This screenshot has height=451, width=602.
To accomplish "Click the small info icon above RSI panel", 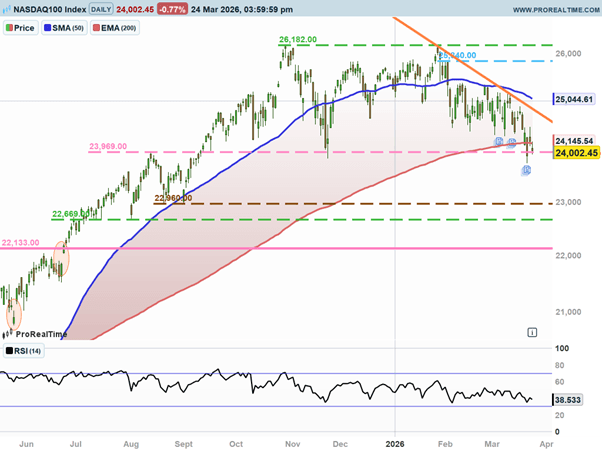I will pyautogui.click(x=532, y=332).
